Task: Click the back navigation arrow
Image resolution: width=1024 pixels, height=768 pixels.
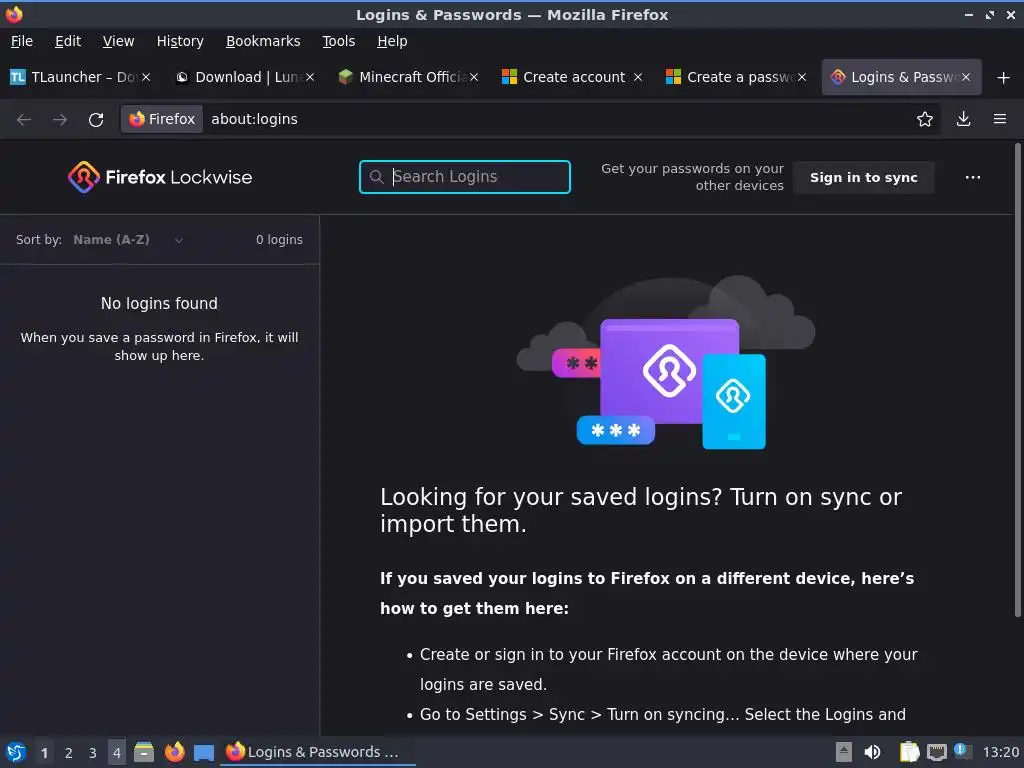Action: (x=24, y=120)
